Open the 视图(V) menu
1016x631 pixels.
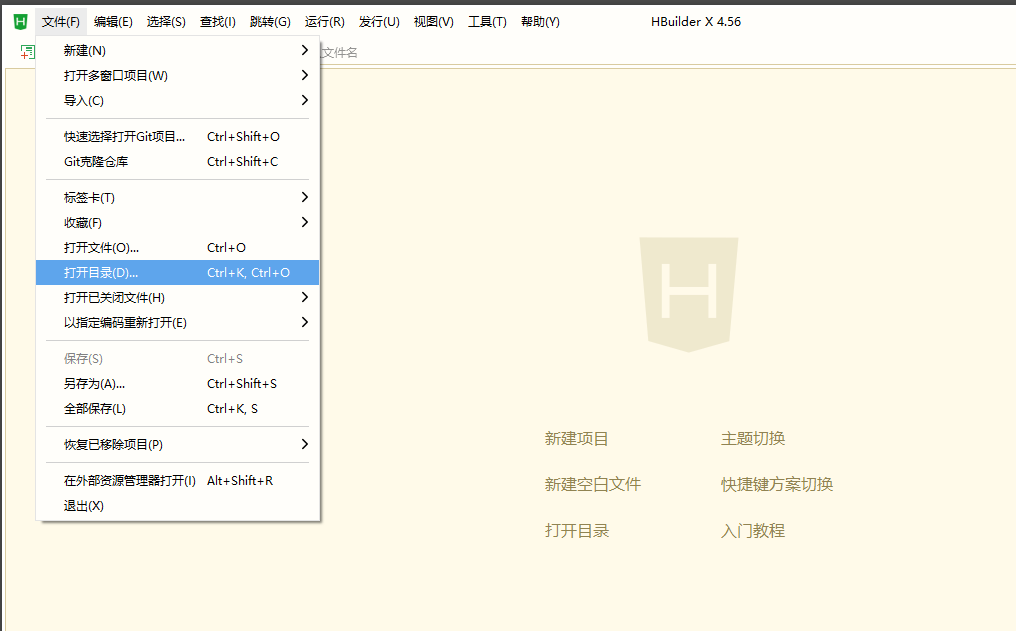[433, 21]
